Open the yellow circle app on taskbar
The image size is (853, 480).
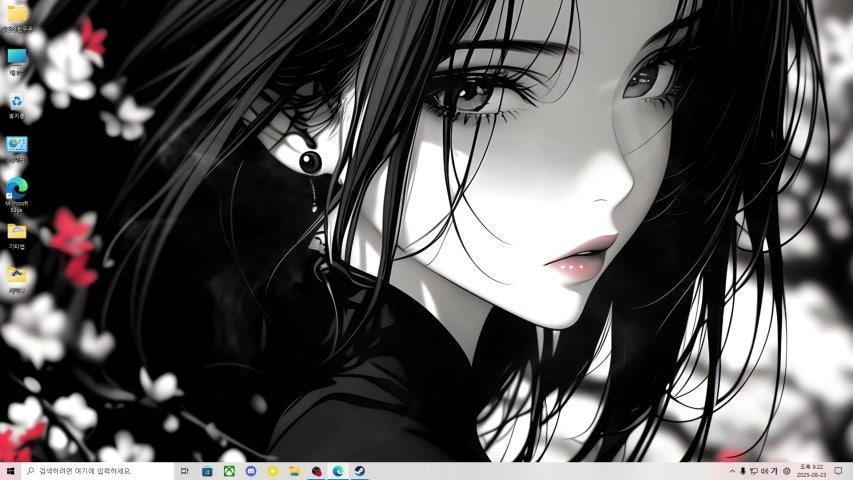(273, 471)
